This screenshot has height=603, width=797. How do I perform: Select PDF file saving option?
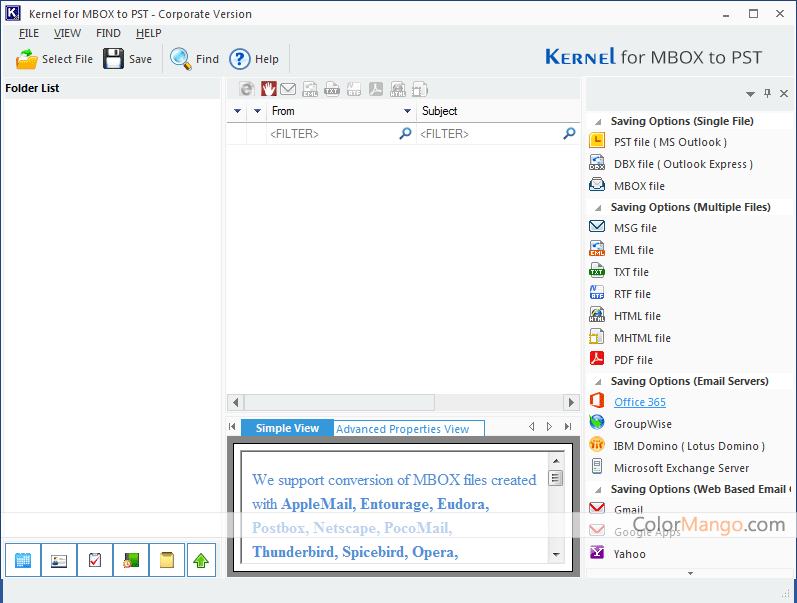point(632,360)
